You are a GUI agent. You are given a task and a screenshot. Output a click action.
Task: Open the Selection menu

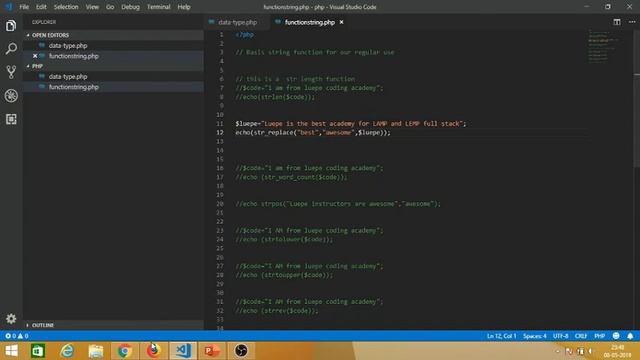pyautogui.click(x=66, y=7)
